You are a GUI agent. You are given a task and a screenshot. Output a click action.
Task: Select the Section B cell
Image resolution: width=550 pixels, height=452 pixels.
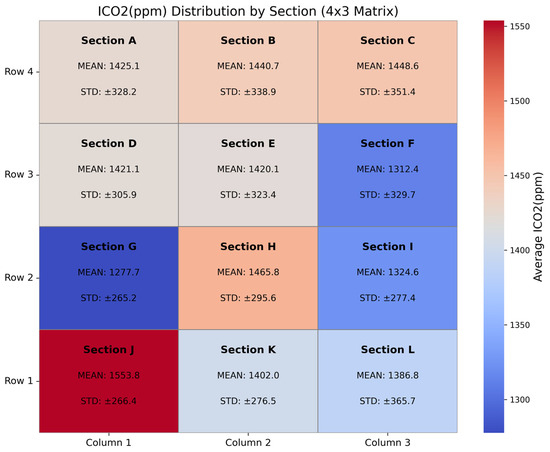pyautogui.click(x=248, y=72)
